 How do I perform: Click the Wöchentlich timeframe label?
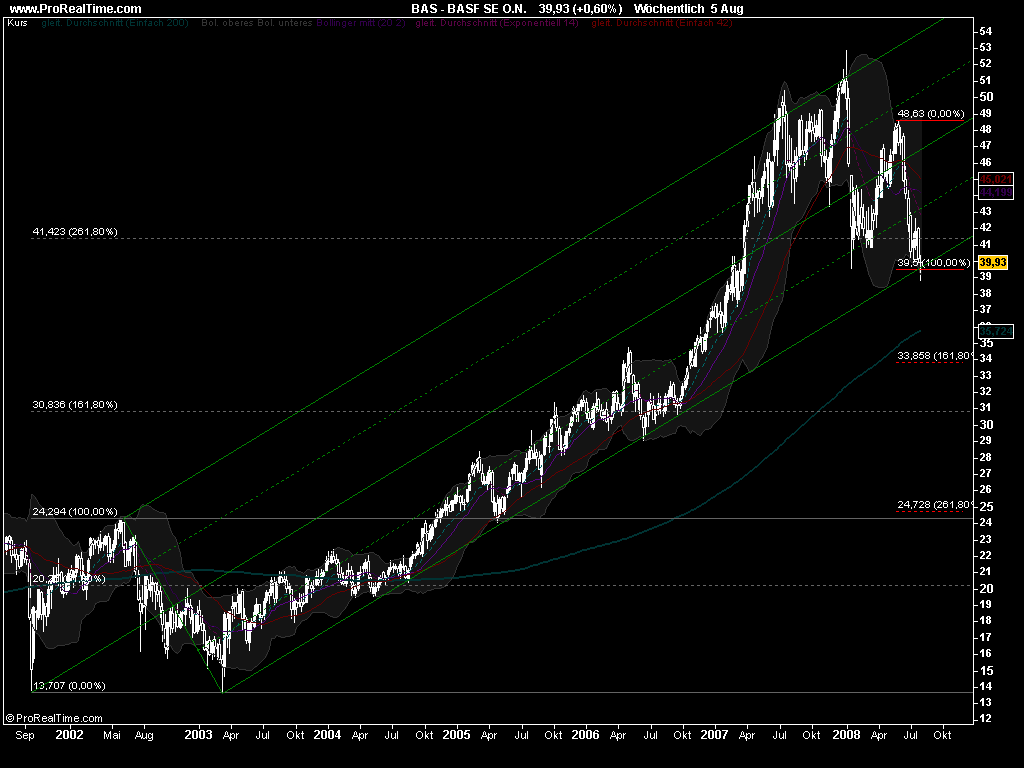[x=669, y=8]
